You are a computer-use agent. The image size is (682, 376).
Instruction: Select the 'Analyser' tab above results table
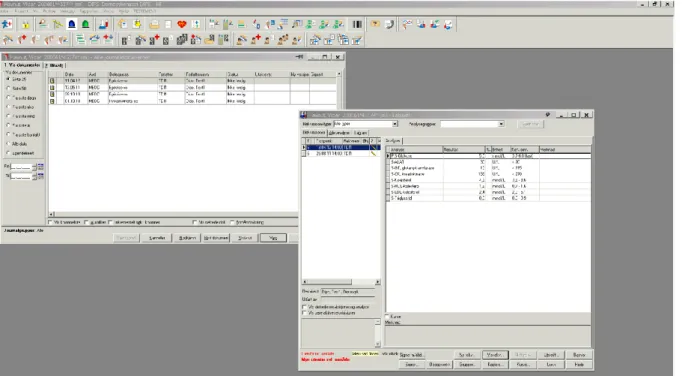[x=393, y=141]
